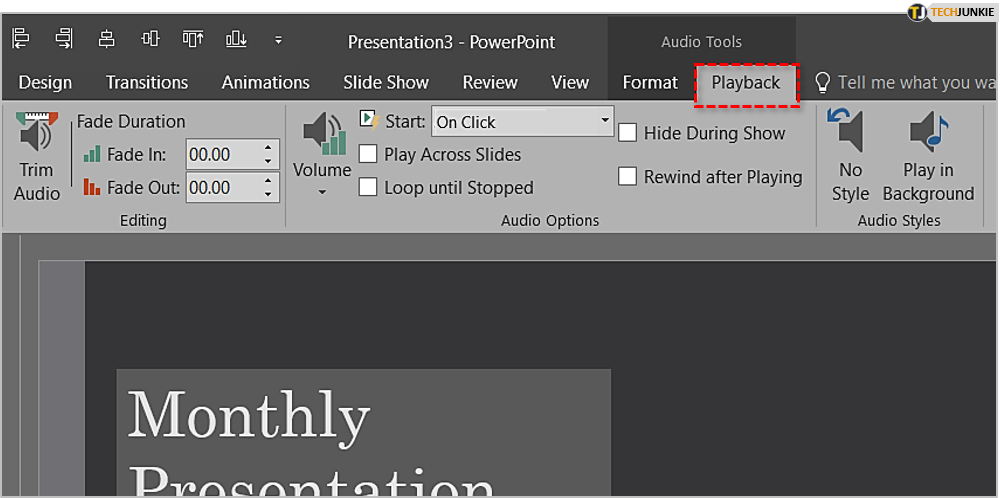The height and width of the screenshot is (498, 1002).
Task: Decrease Fade In value with down arrow
Action: tap(268, 162)
